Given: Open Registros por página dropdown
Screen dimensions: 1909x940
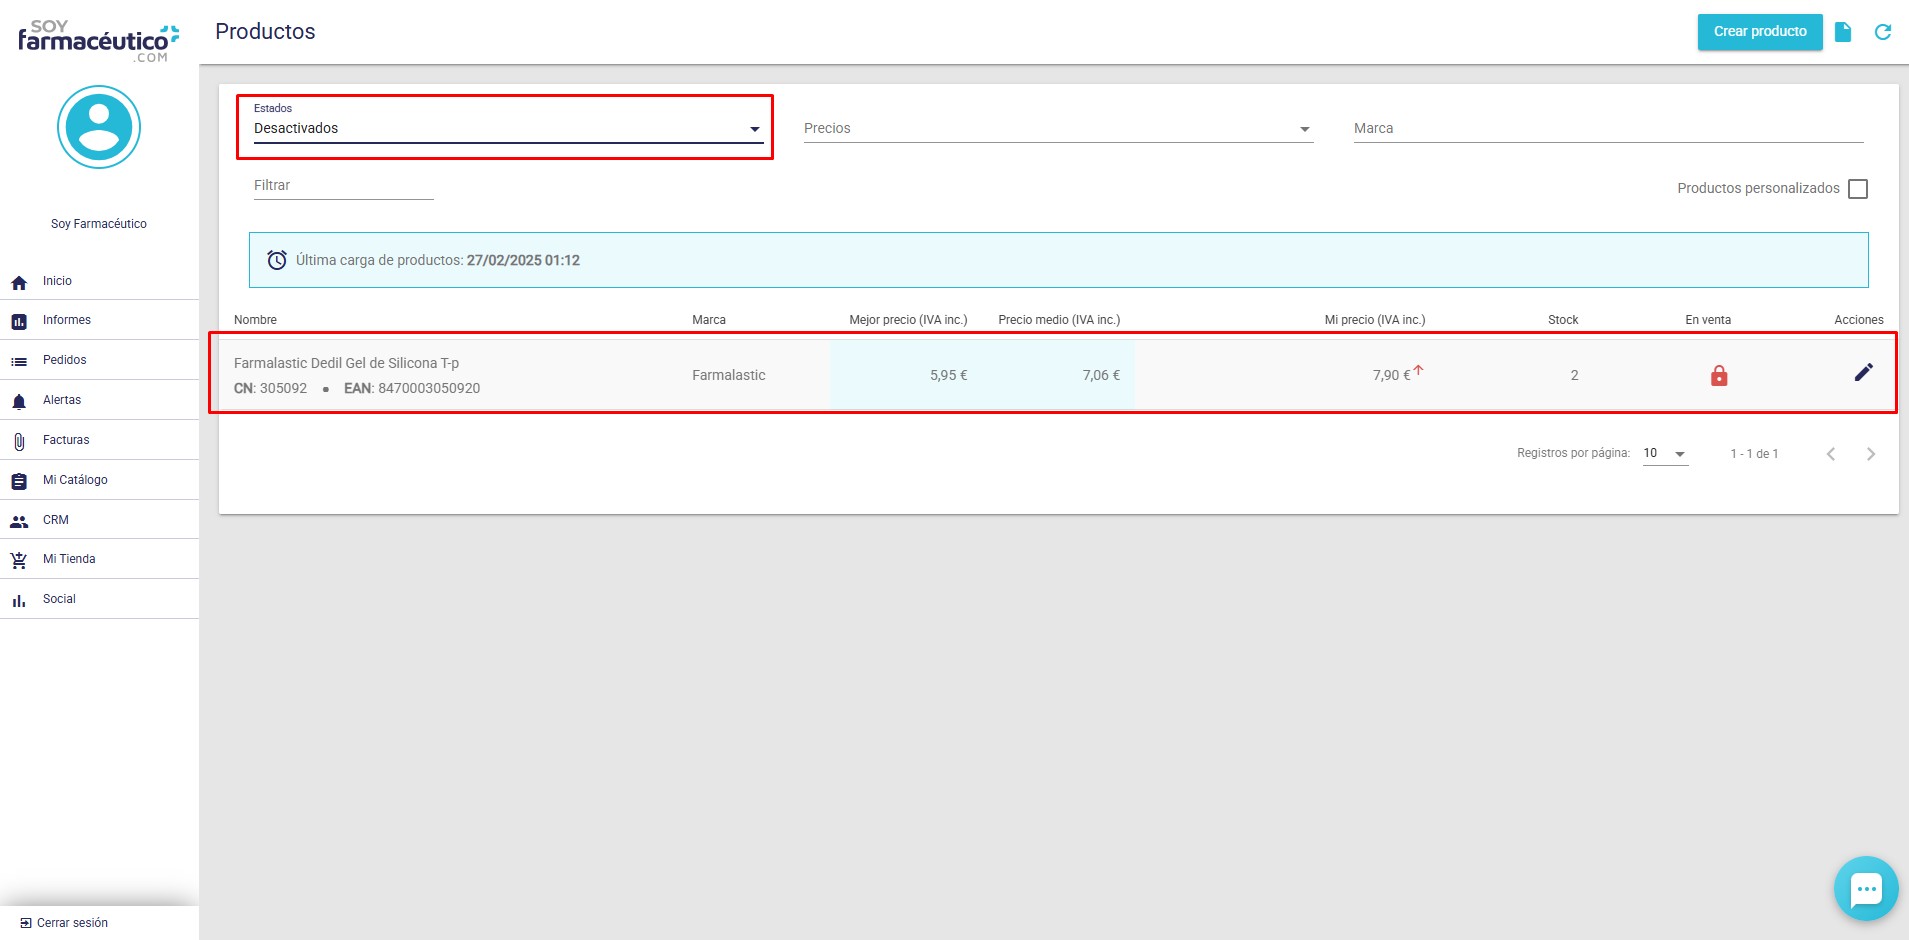Looking at the screenshot, I should (x=1666, y=454).
